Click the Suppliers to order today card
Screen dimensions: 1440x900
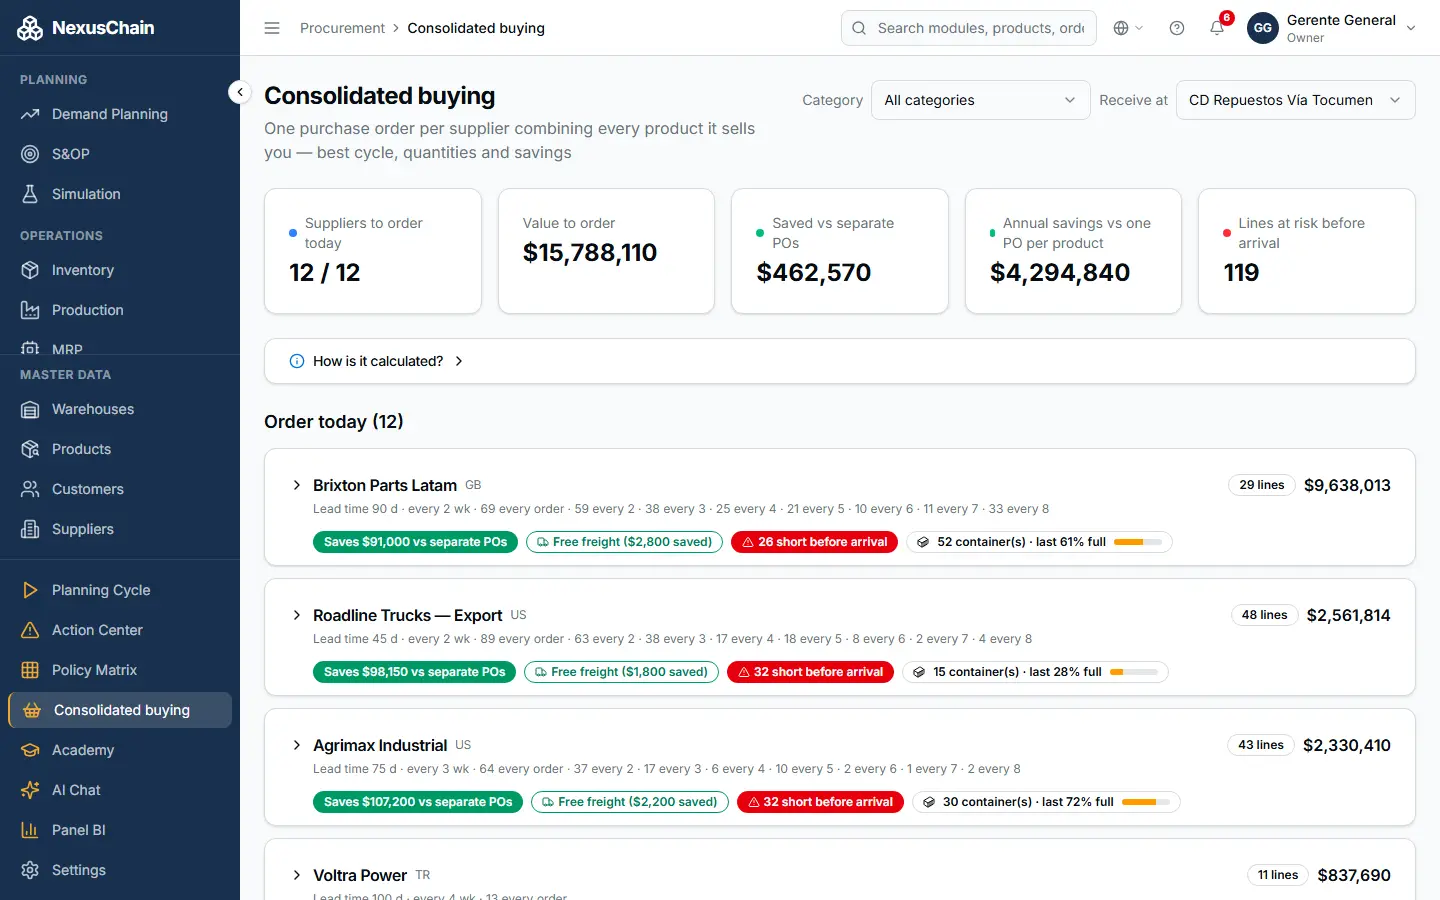[373, 251]
